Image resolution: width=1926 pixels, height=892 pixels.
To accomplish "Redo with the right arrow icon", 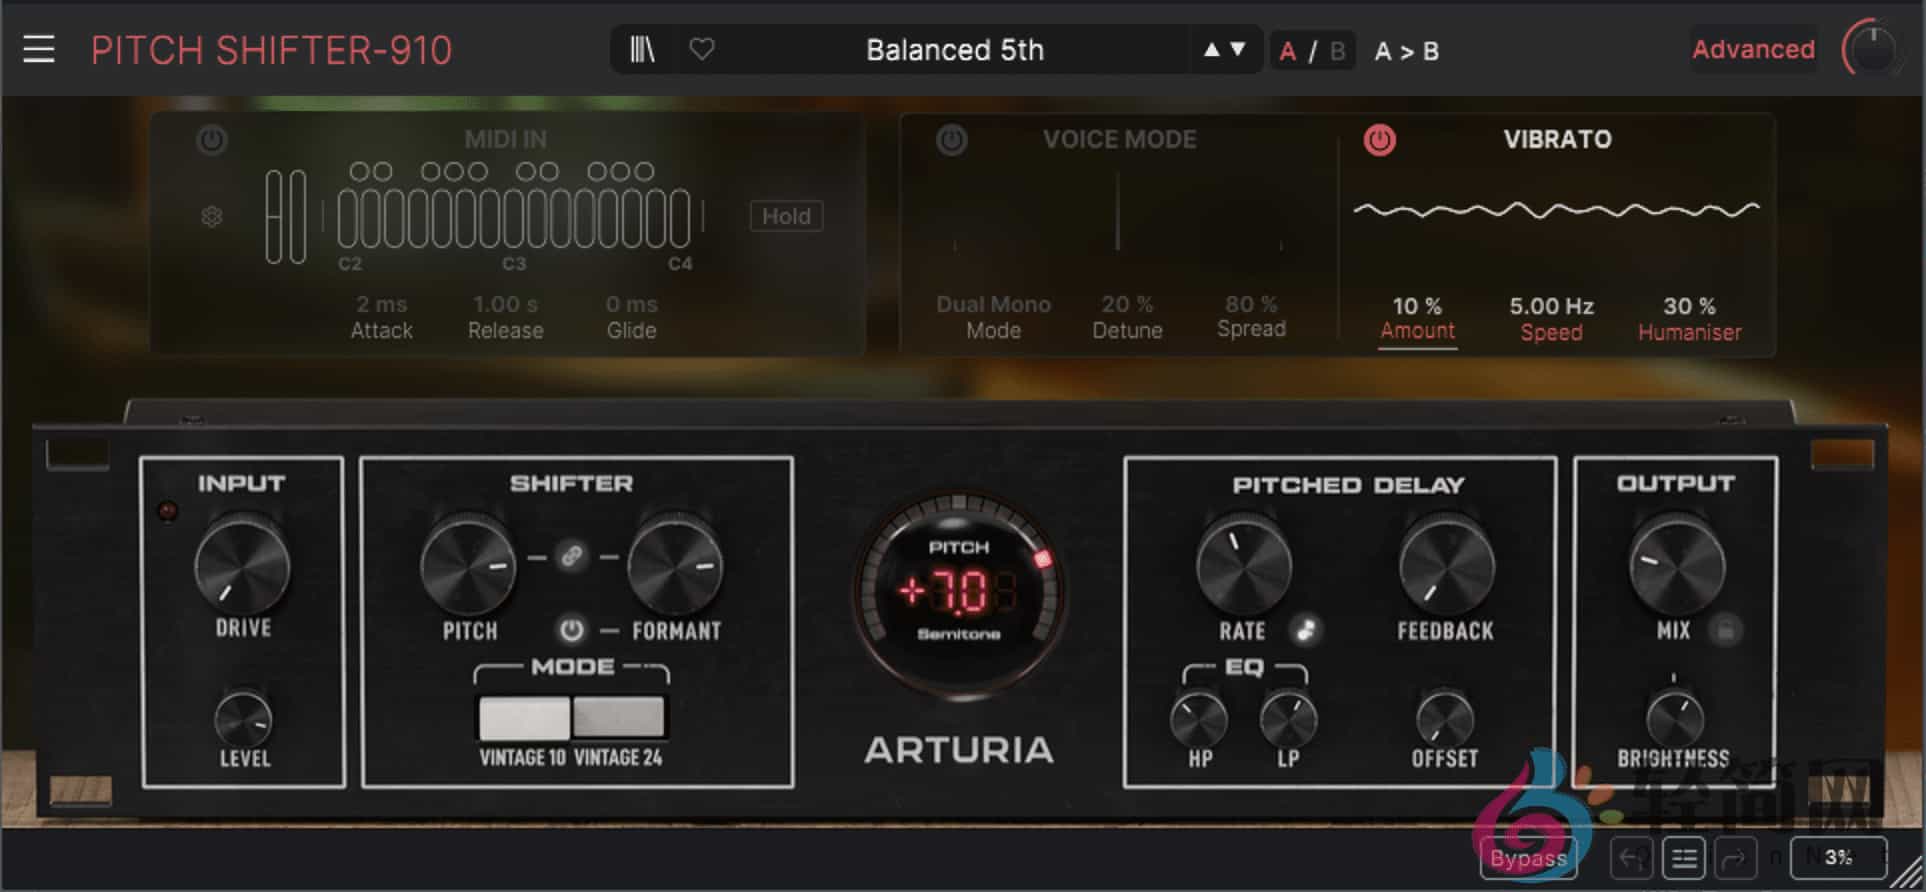I will click(1736, 858).
